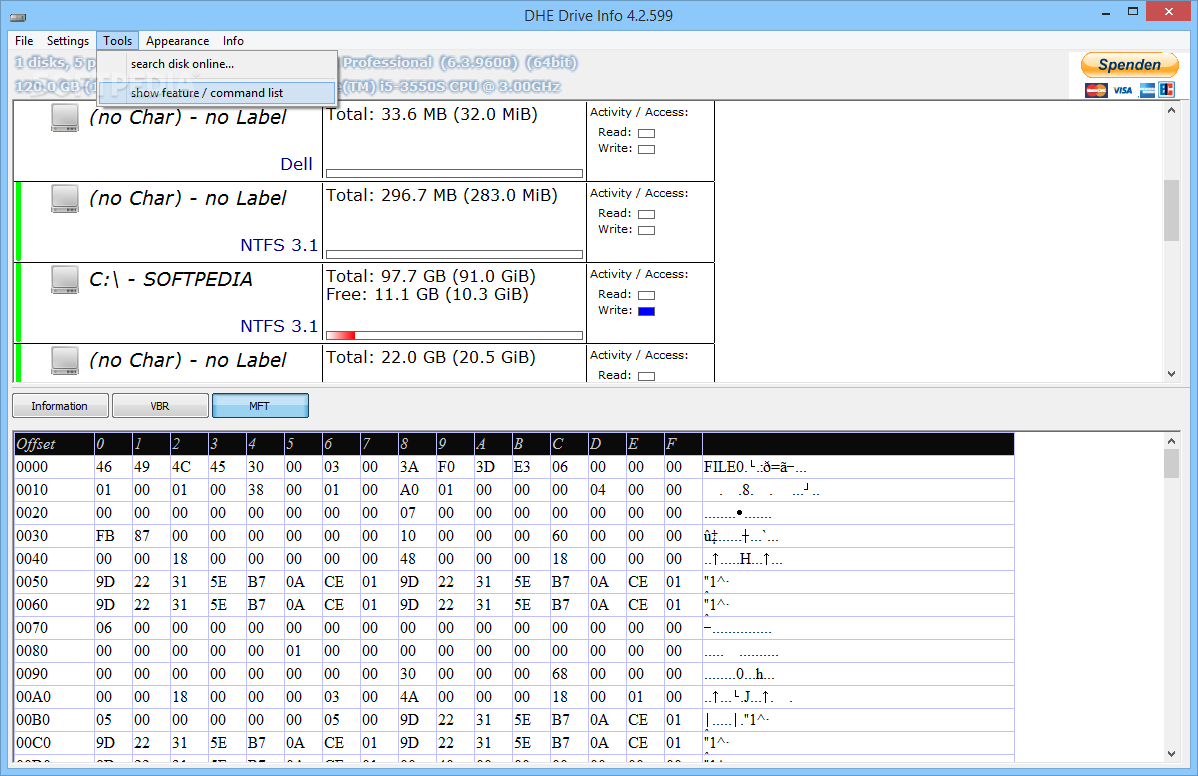Click hex view scrollbar down arrow
This screenshot has width=1198, height=776.
(1171, 754)
